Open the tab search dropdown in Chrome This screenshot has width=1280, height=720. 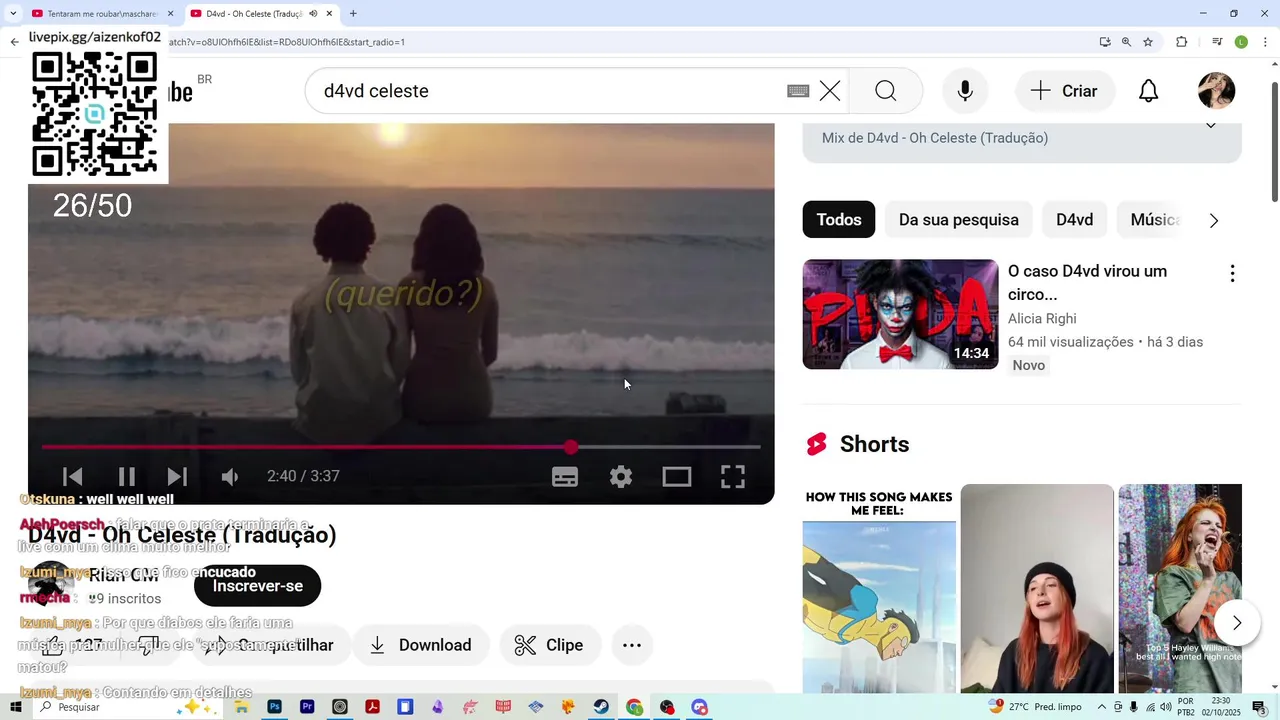[13, 14]
